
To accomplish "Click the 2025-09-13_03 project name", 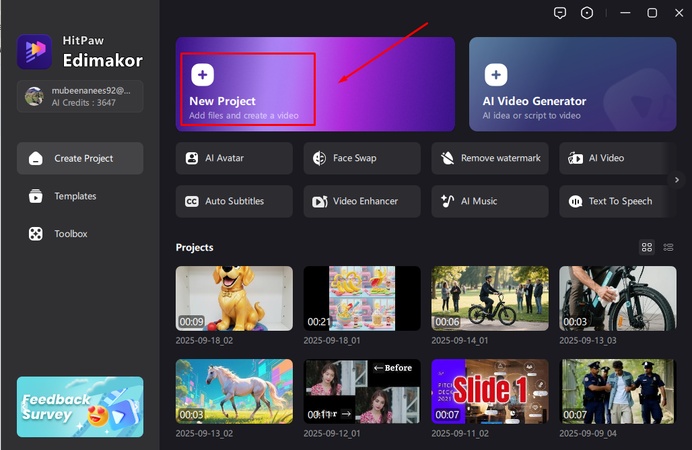I will coord(588,341).
